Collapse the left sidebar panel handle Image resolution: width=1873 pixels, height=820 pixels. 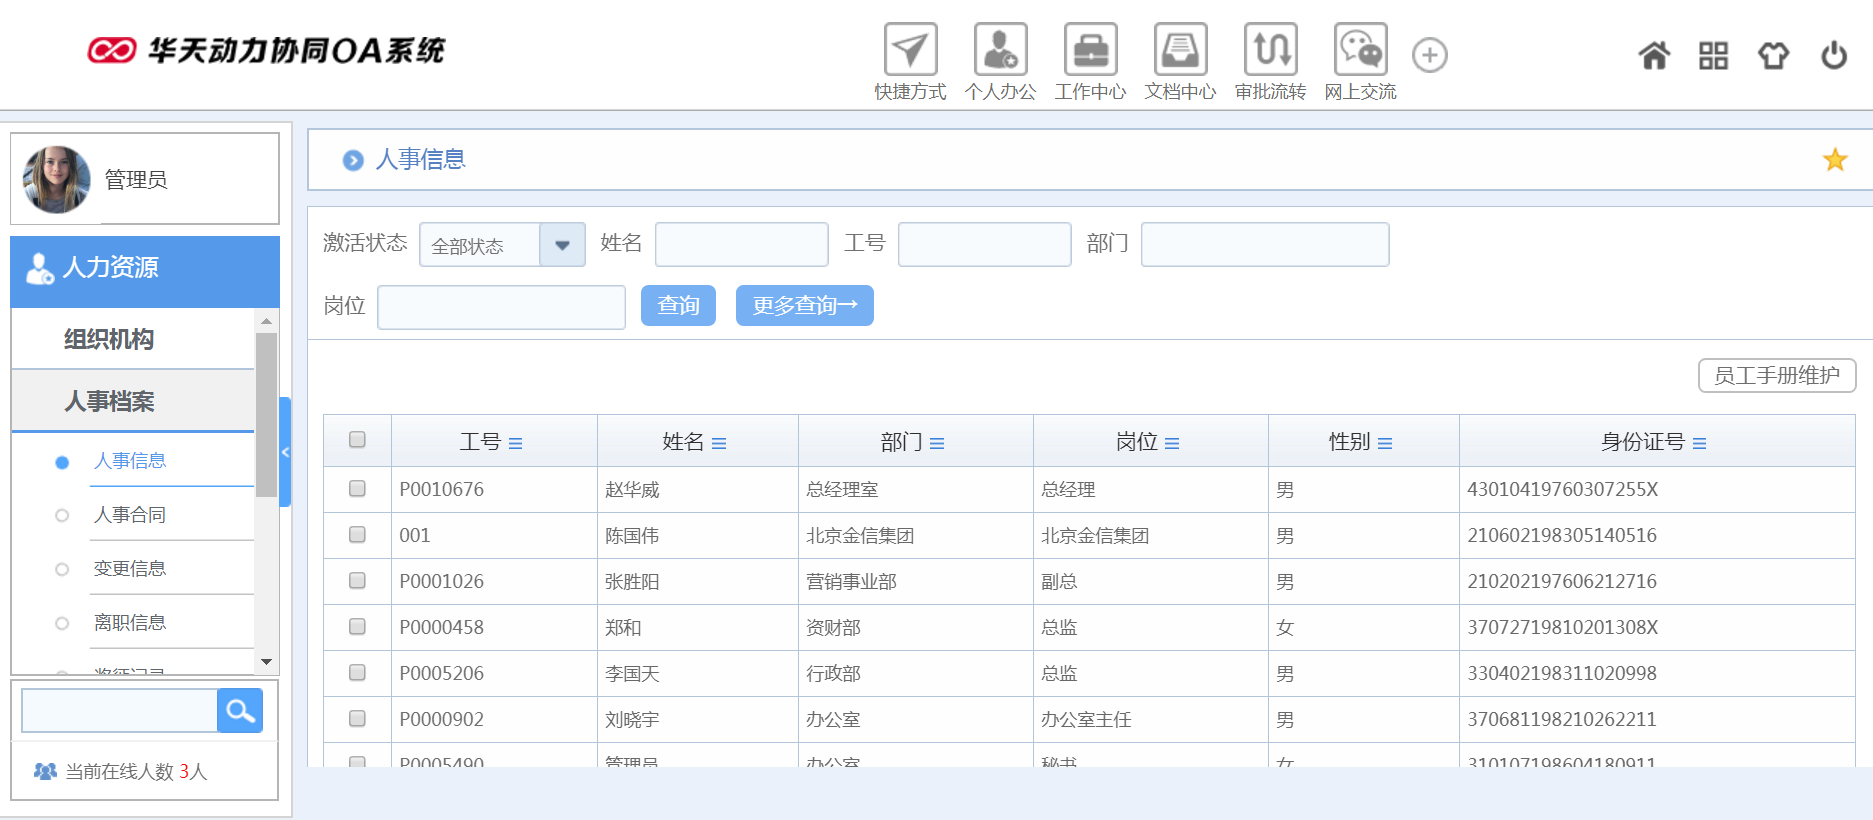click(x=285, y=452)
